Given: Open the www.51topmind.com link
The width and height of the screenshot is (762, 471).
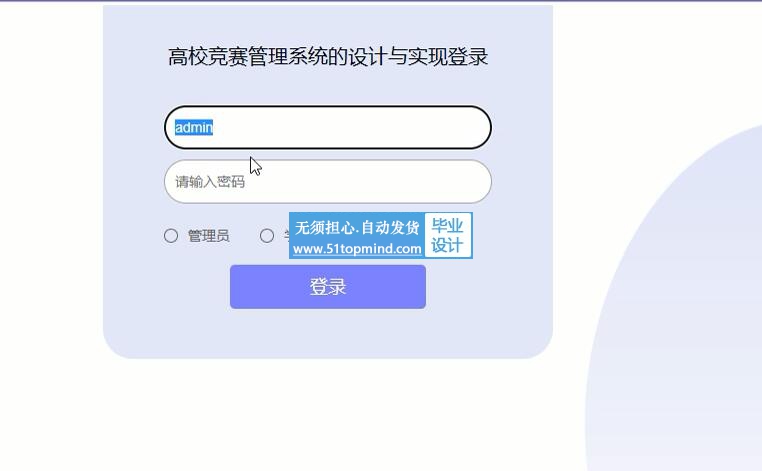Looking at the screenshot, I should (x=357, y=249).
